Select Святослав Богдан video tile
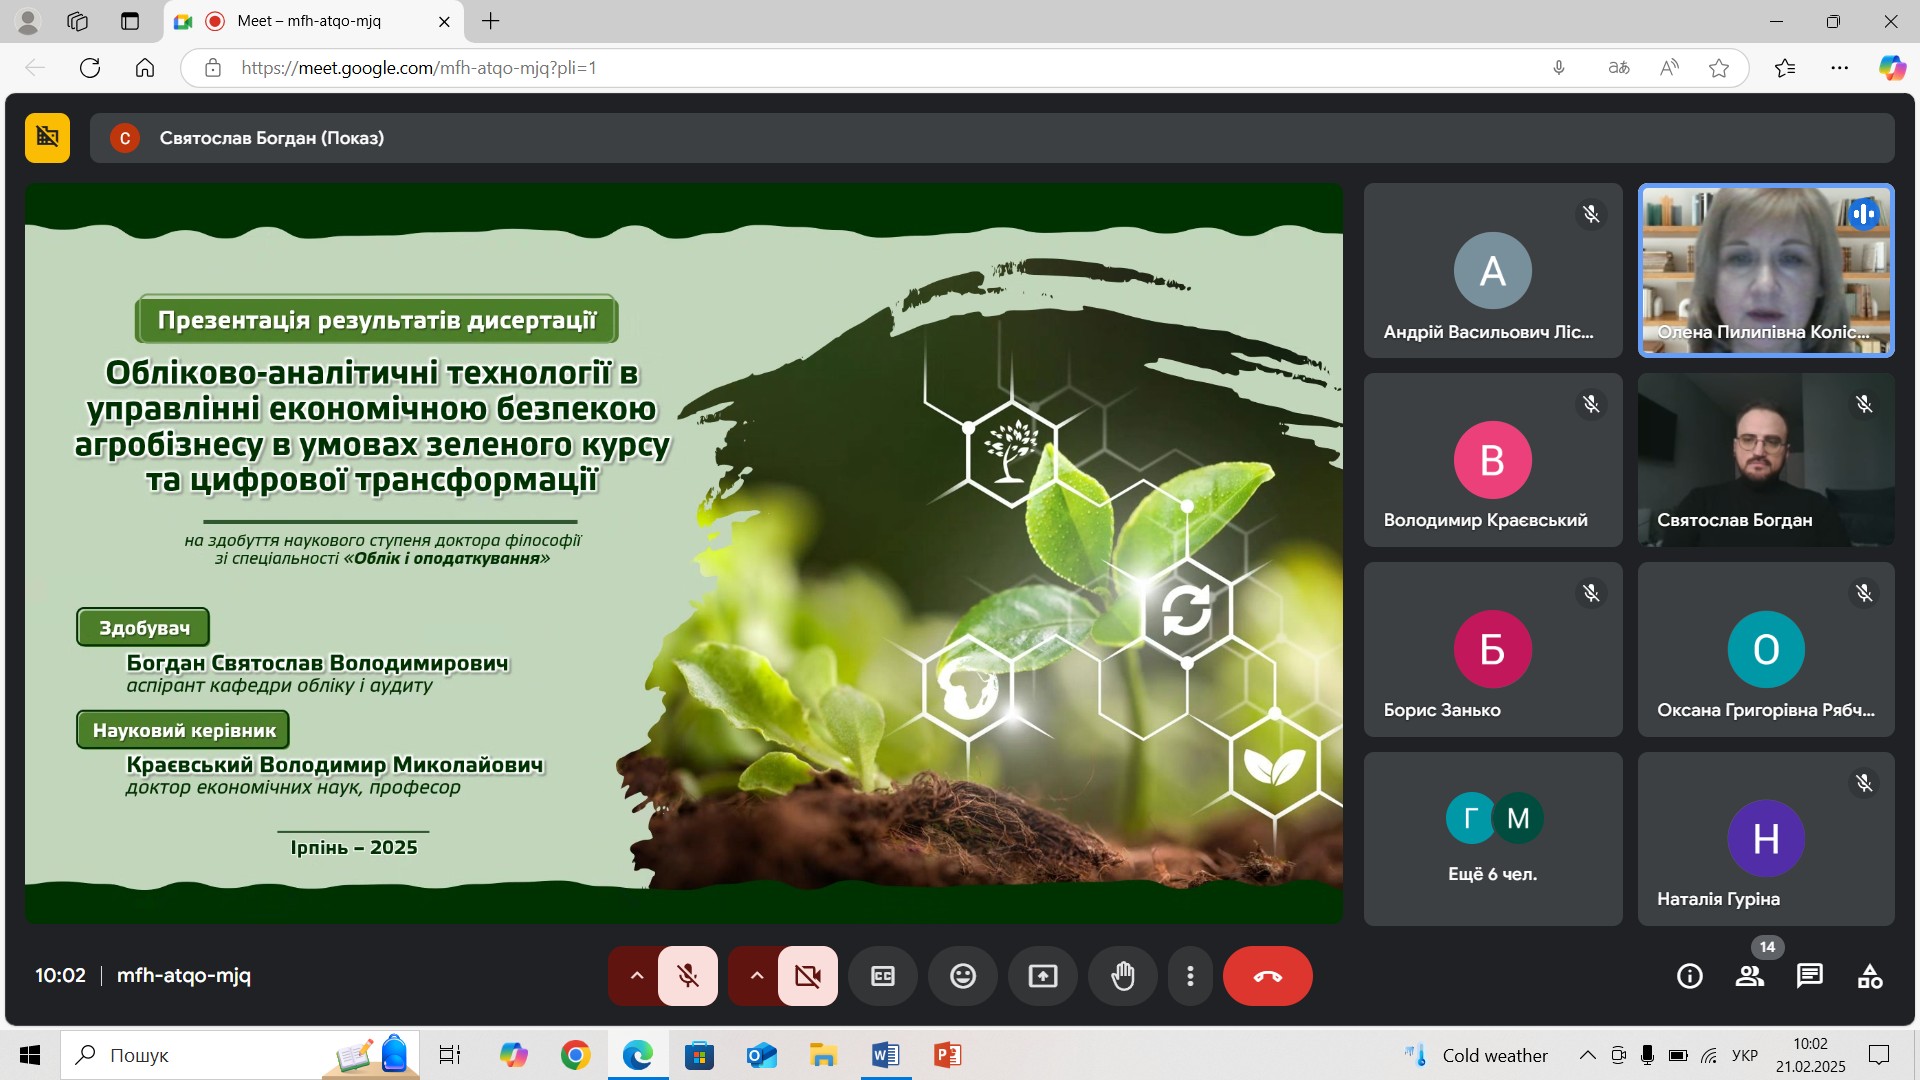This screenshot has height=1080, width=1920. coord(1766,460)
